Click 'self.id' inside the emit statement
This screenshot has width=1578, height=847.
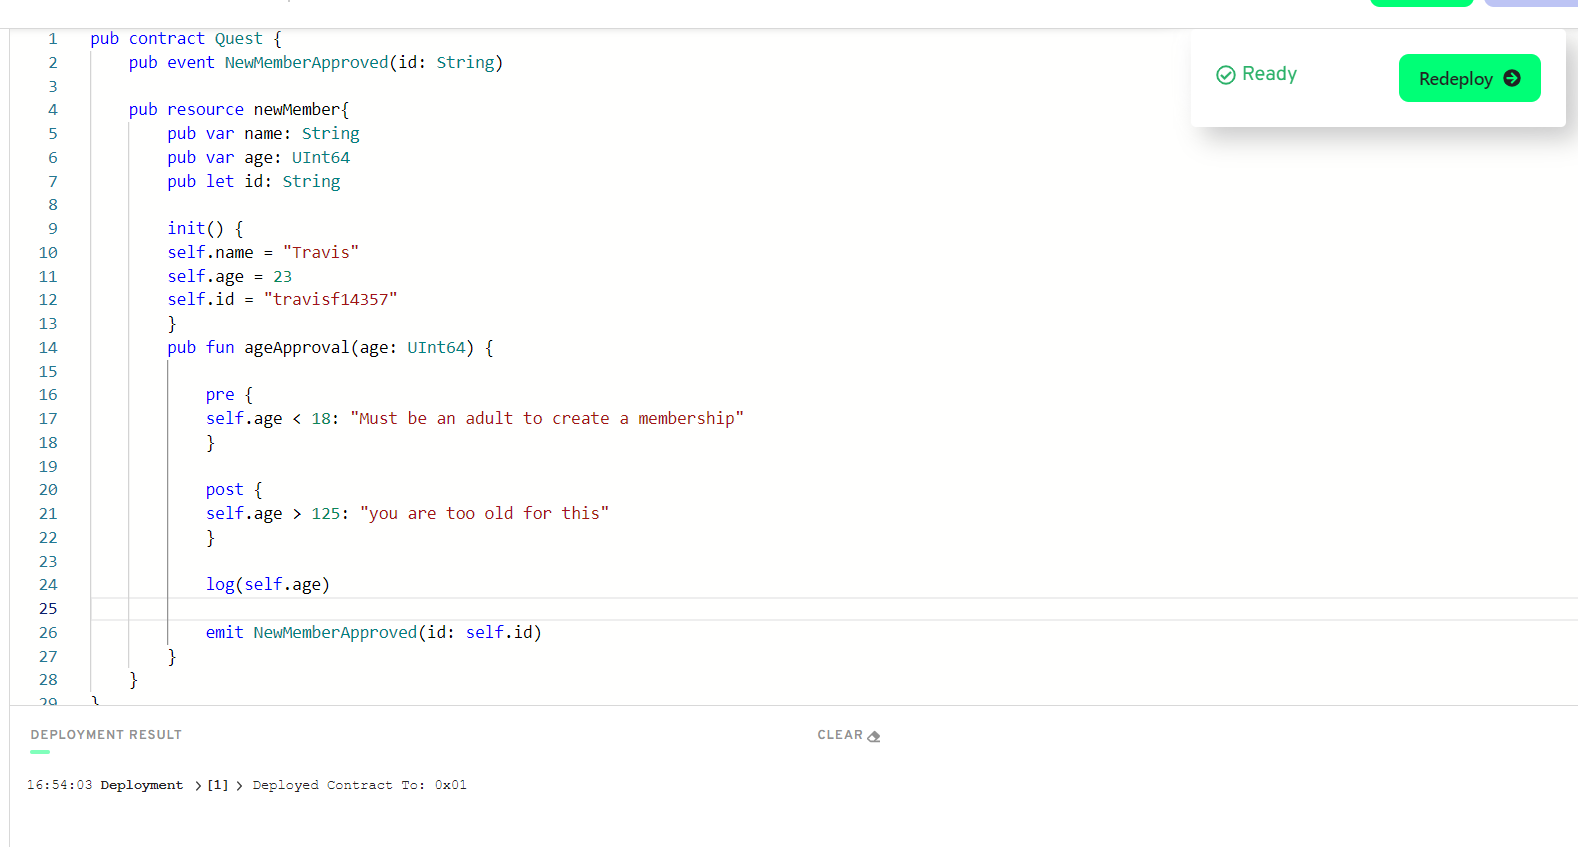(499, 633)
